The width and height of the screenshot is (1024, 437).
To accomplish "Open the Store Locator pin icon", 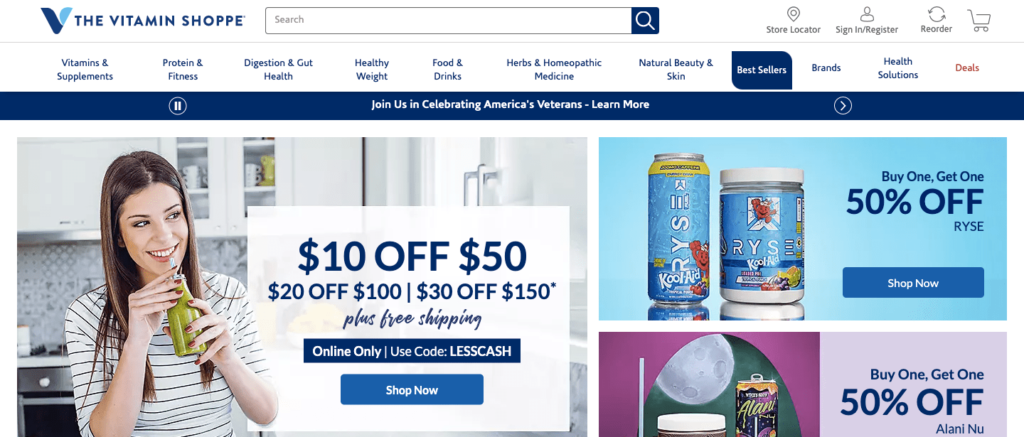I will click(x=793, y=14).
